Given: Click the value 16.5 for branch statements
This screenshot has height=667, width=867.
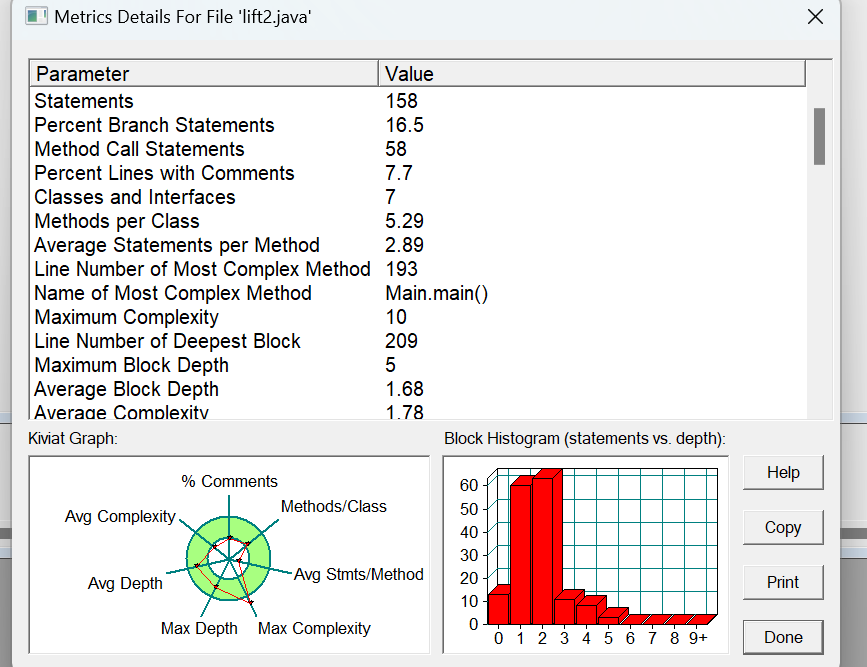Looking at the screenshot, I should click(x=404, y=125).
